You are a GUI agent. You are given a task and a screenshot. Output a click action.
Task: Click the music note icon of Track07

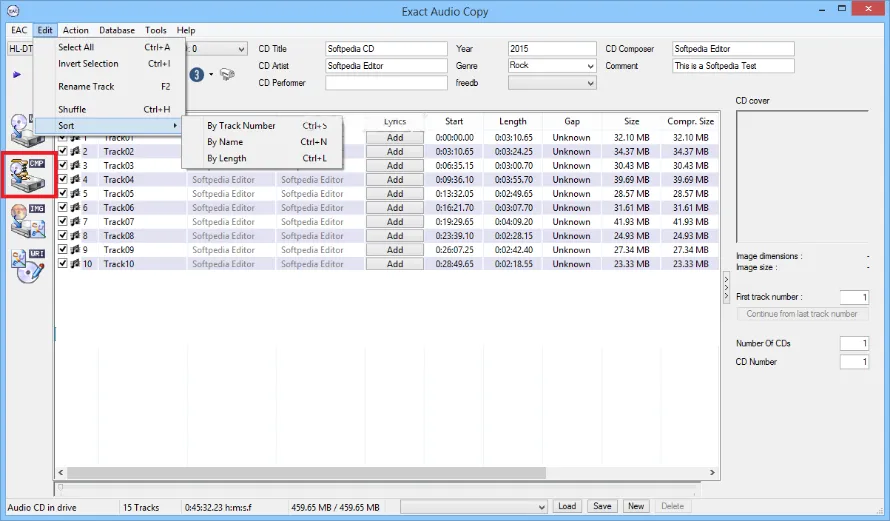75,221
